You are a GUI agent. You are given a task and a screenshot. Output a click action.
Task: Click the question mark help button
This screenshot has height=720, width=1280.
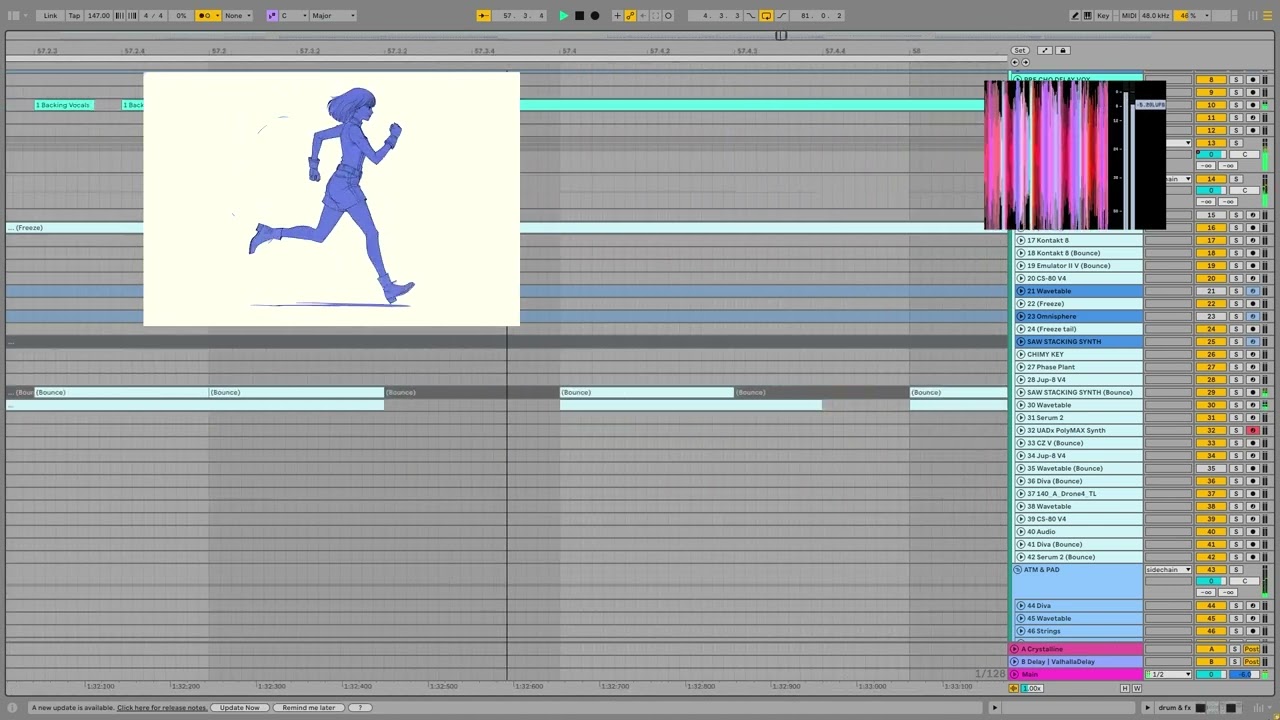tap(360, 708)
